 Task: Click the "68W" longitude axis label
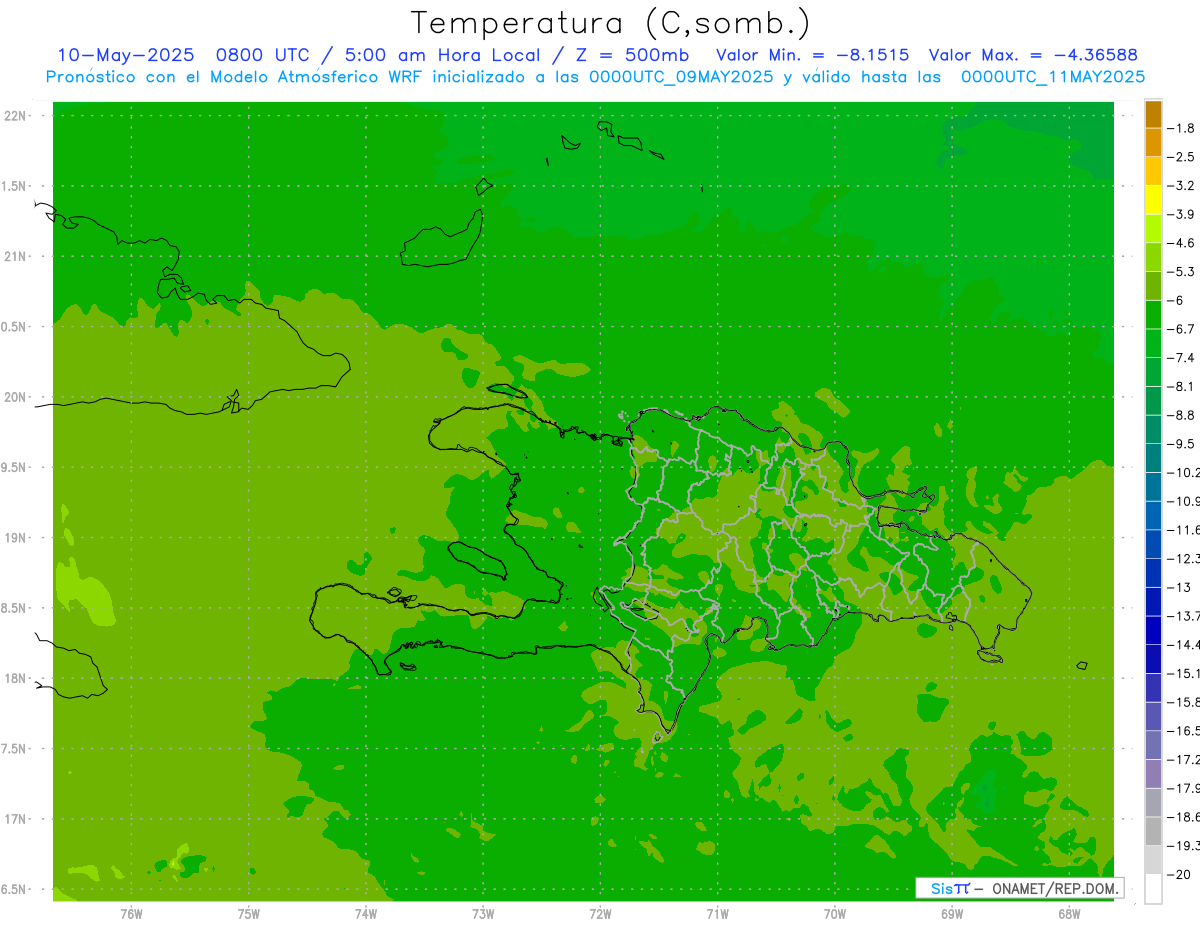coord(1068,914)
